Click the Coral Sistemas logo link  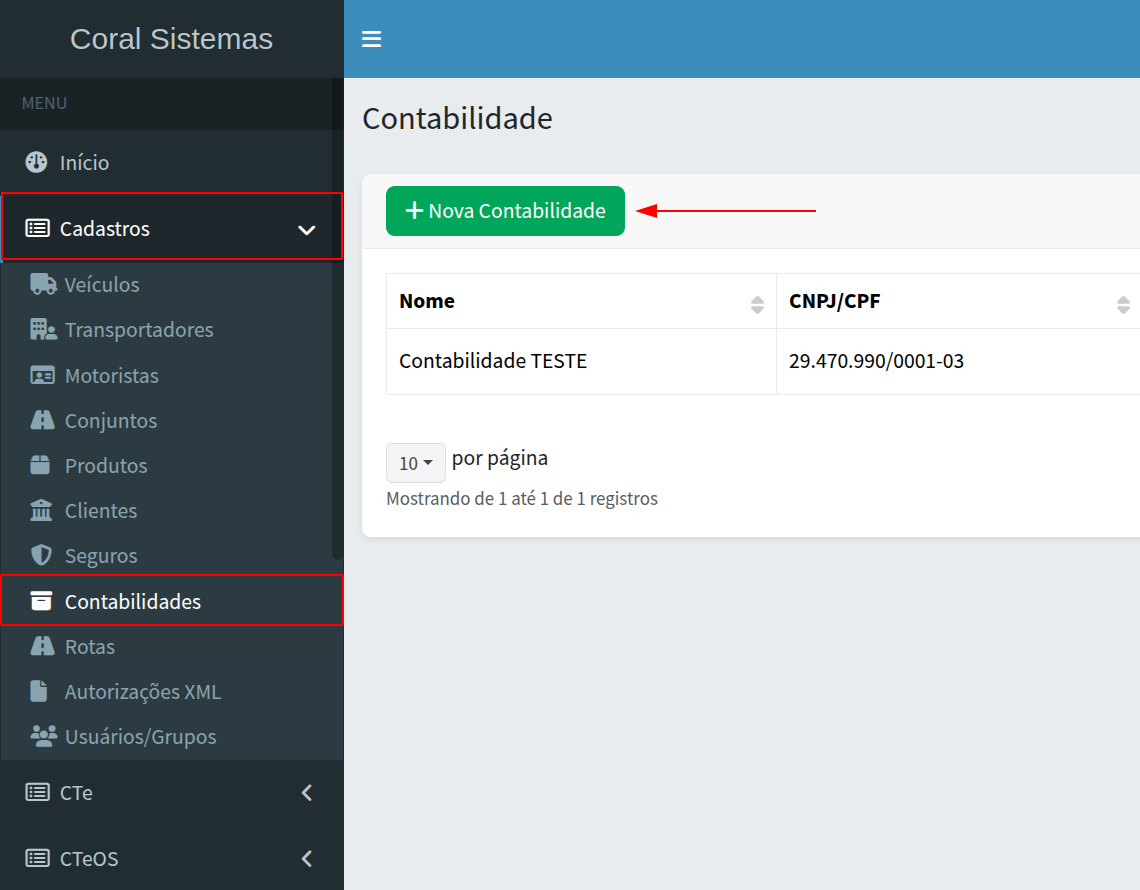tap(171, 39)
